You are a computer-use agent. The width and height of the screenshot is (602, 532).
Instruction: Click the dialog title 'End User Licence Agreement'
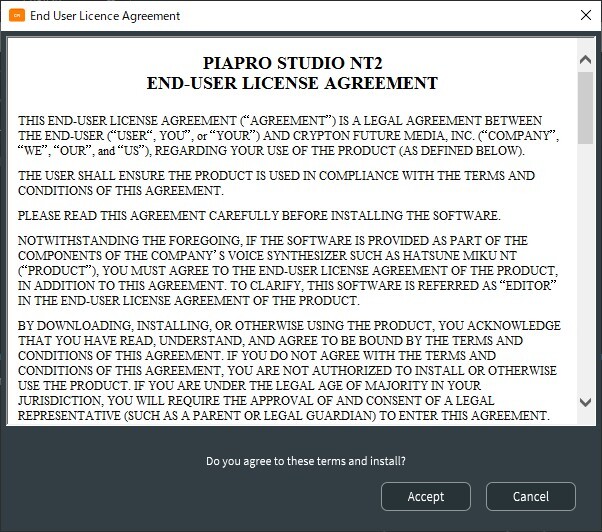point(105,16)
